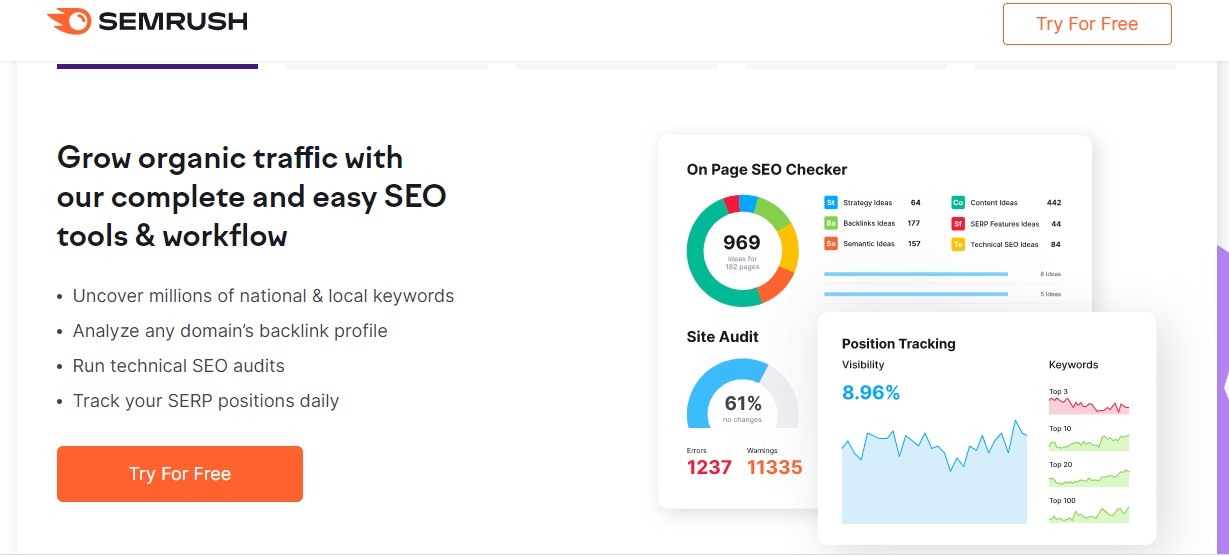
Task: Click the 969 ideas donut chart
Action: click(743, 250)
